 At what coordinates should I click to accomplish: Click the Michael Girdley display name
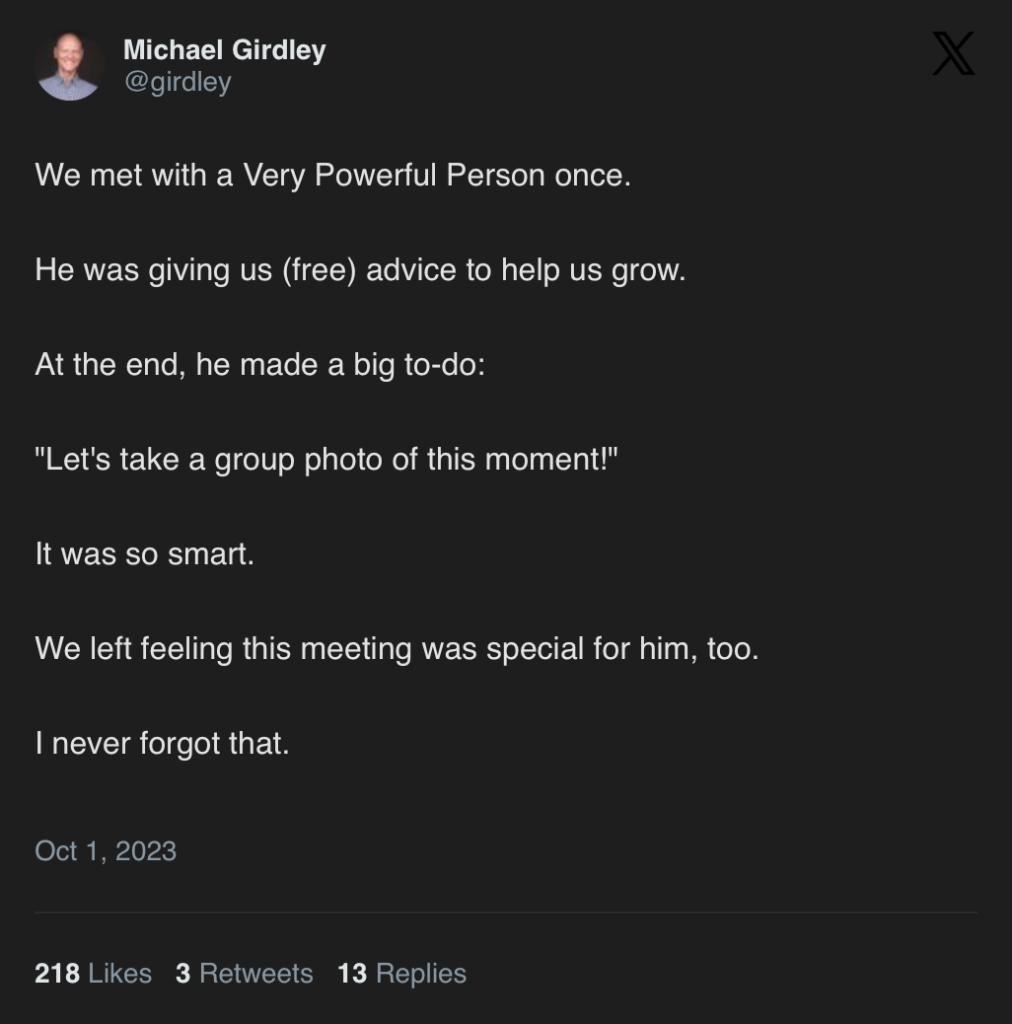click(x=224, y=50)
